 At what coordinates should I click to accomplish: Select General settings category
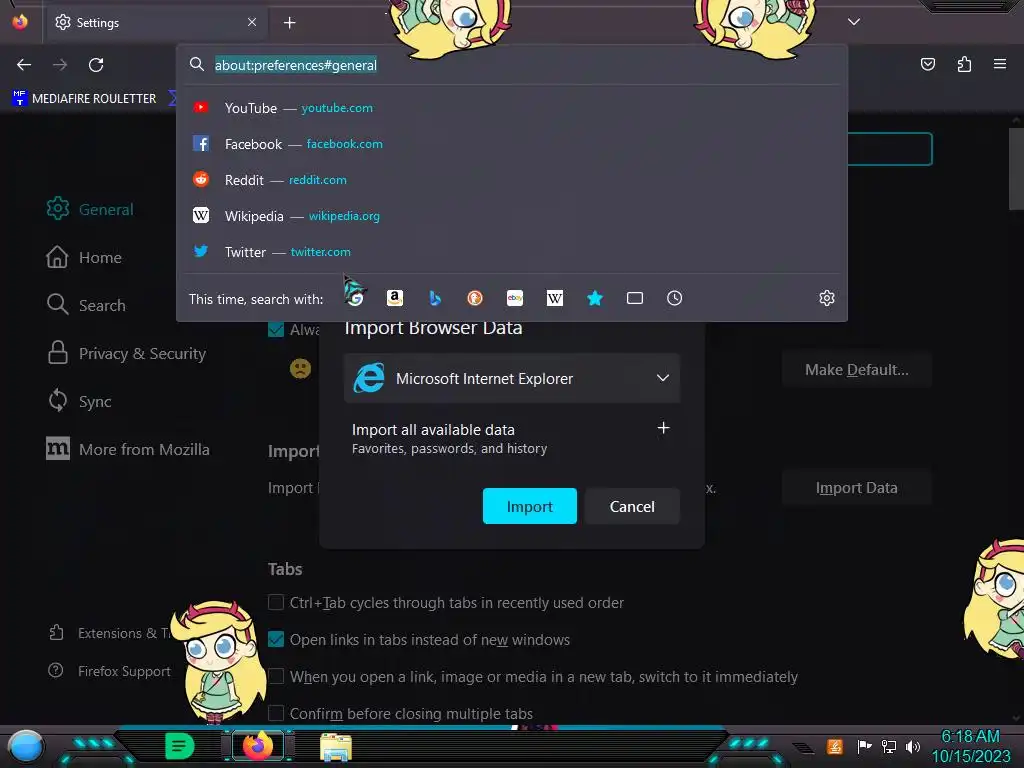[x=90, y=209]
